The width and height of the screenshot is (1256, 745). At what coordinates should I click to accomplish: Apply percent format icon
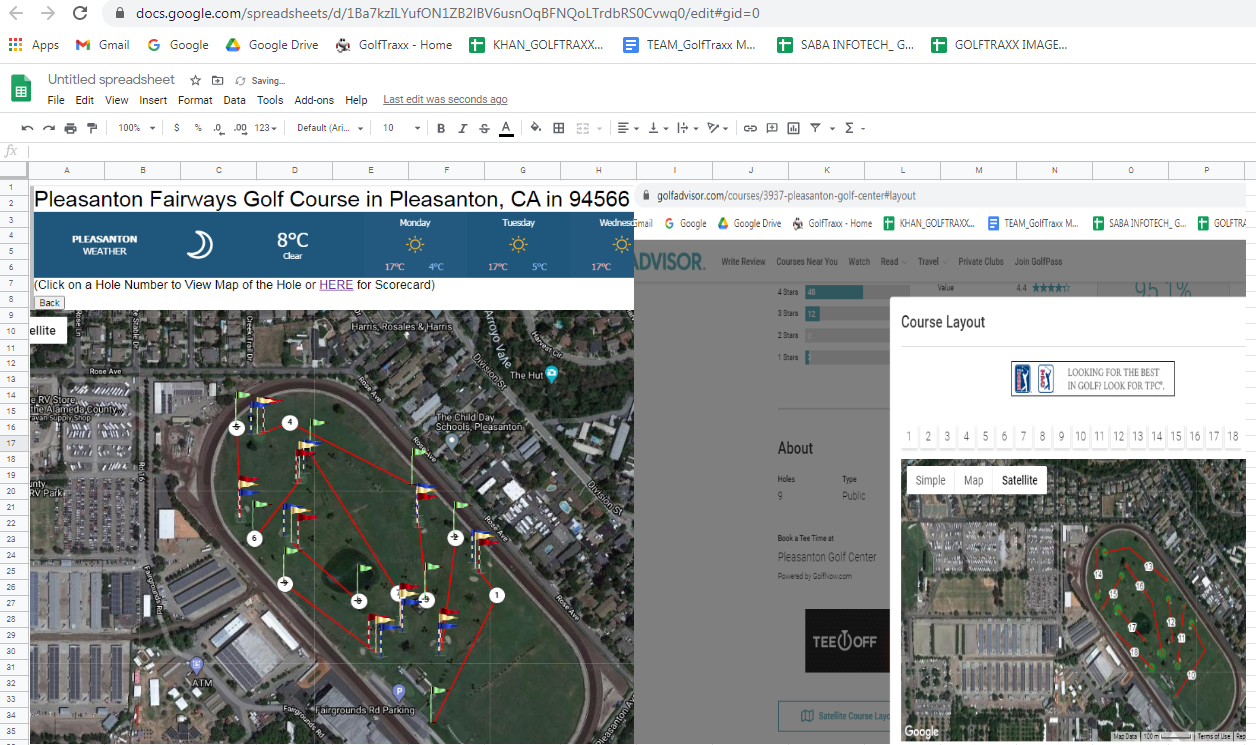198,128
